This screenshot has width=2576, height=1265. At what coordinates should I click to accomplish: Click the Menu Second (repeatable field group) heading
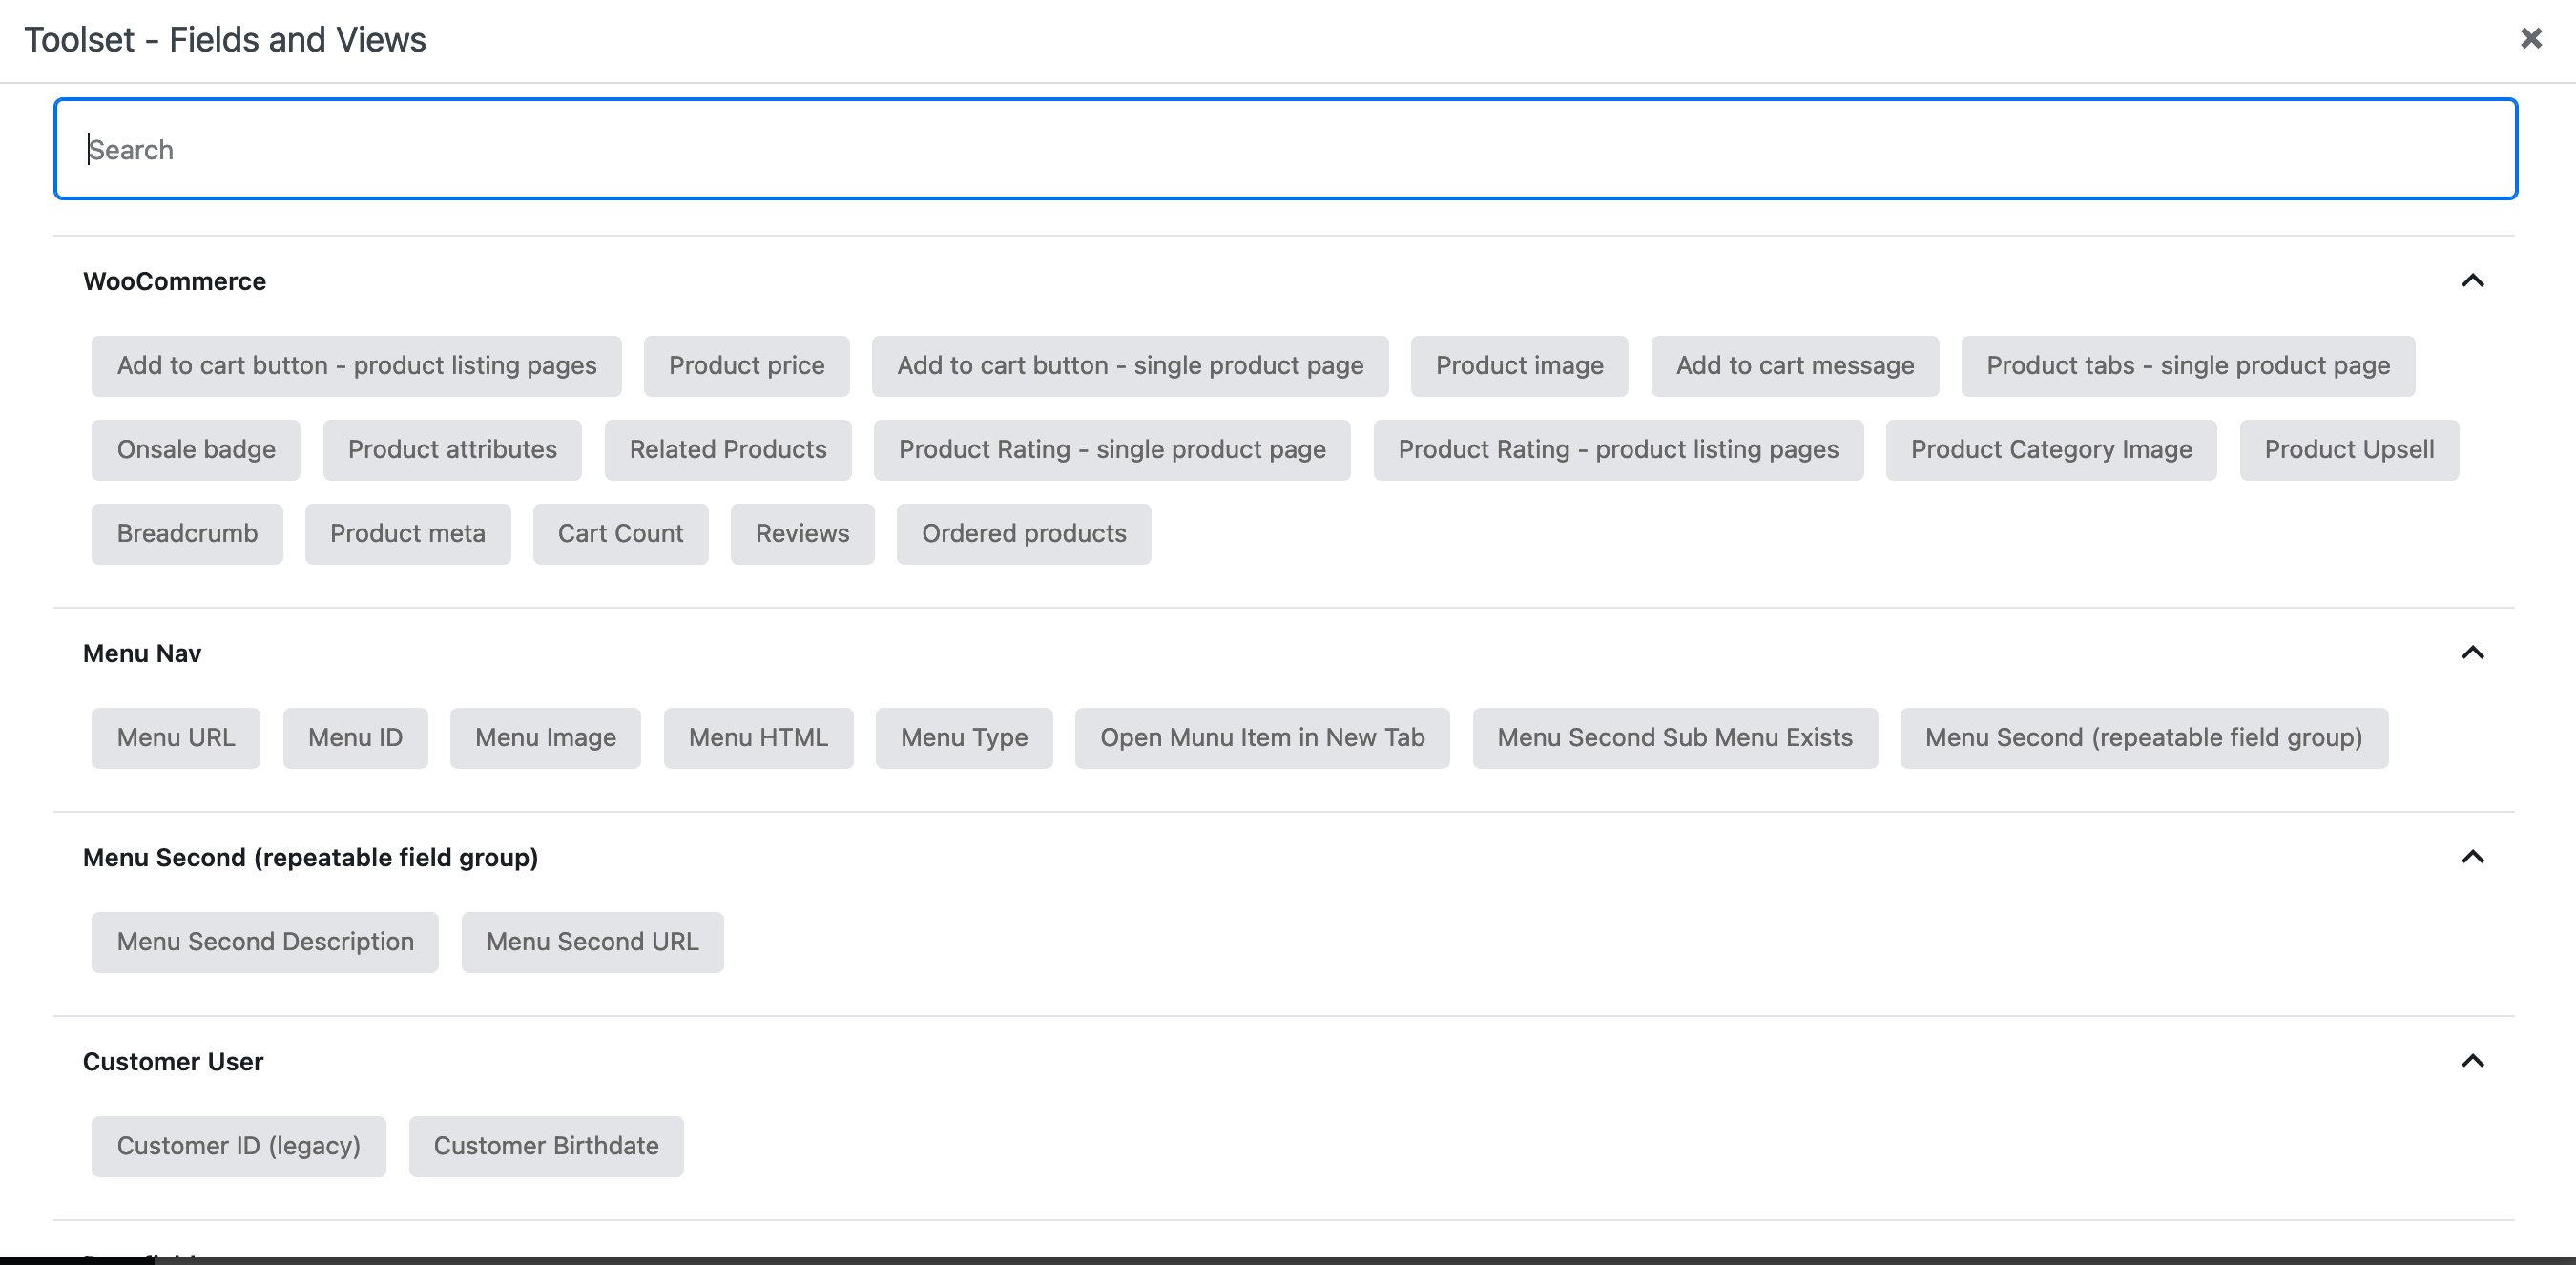click(x=311, y=858)
